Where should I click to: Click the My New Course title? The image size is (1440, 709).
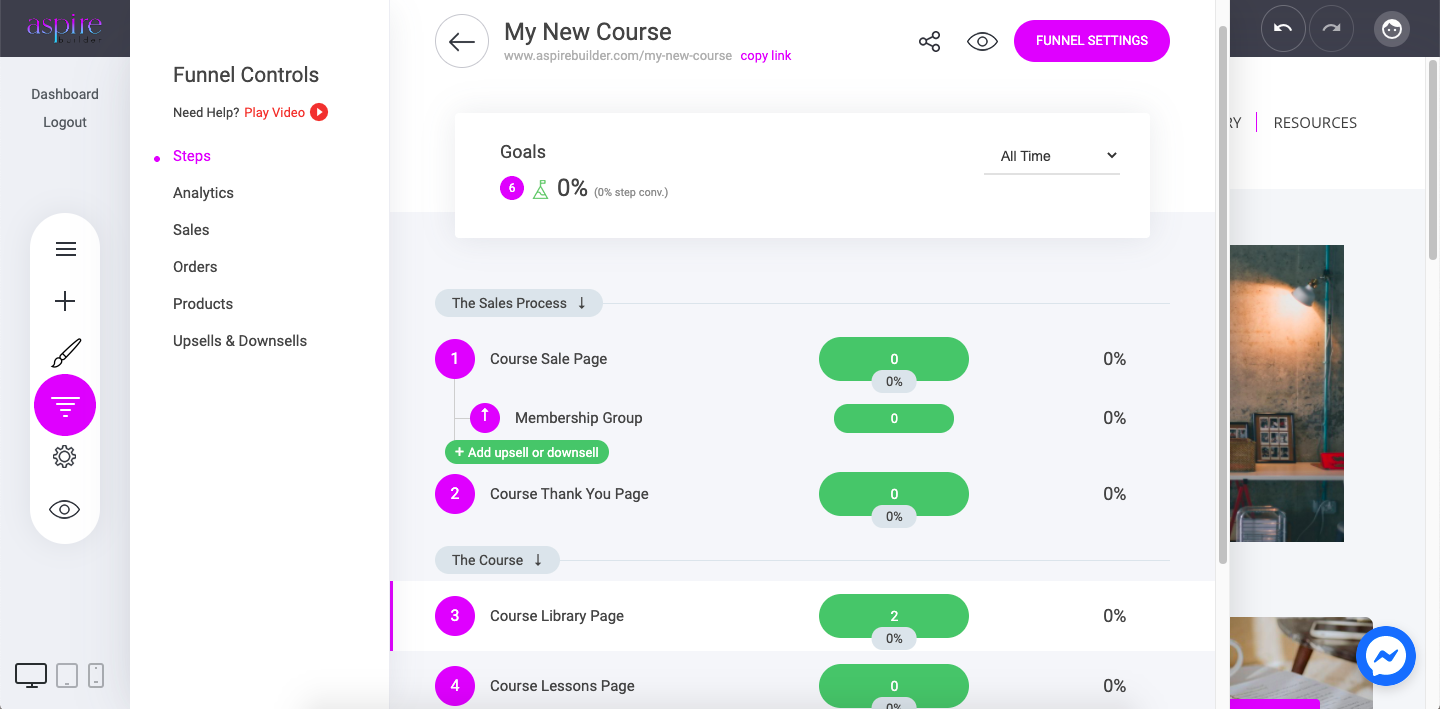[588, 32]
